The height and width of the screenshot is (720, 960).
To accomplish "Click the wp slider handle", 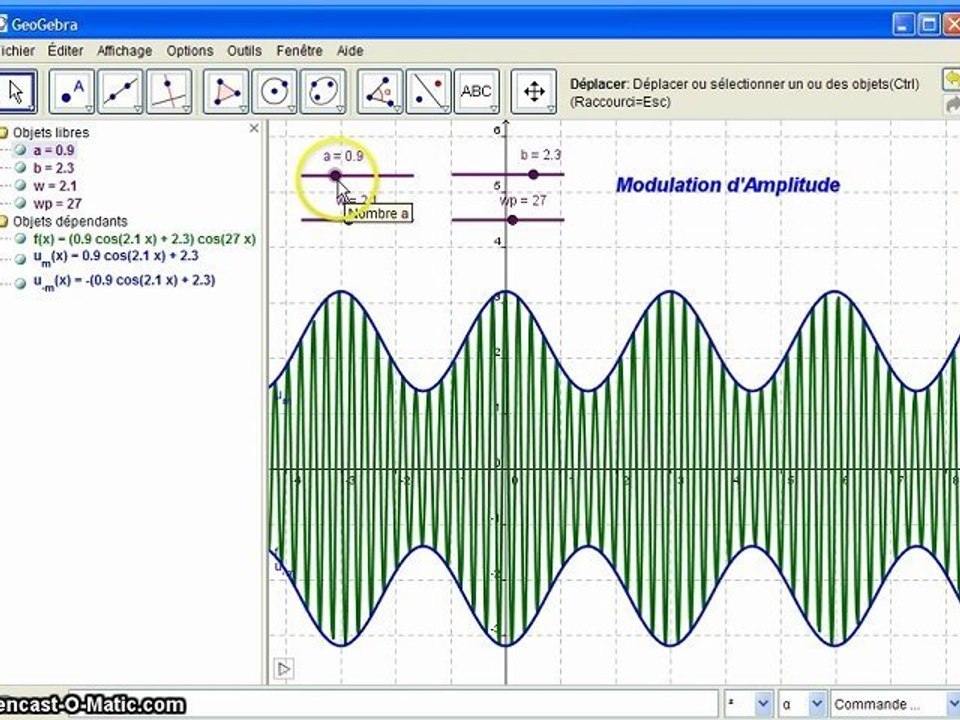I will pyautogui.click(x=512, y=220).
